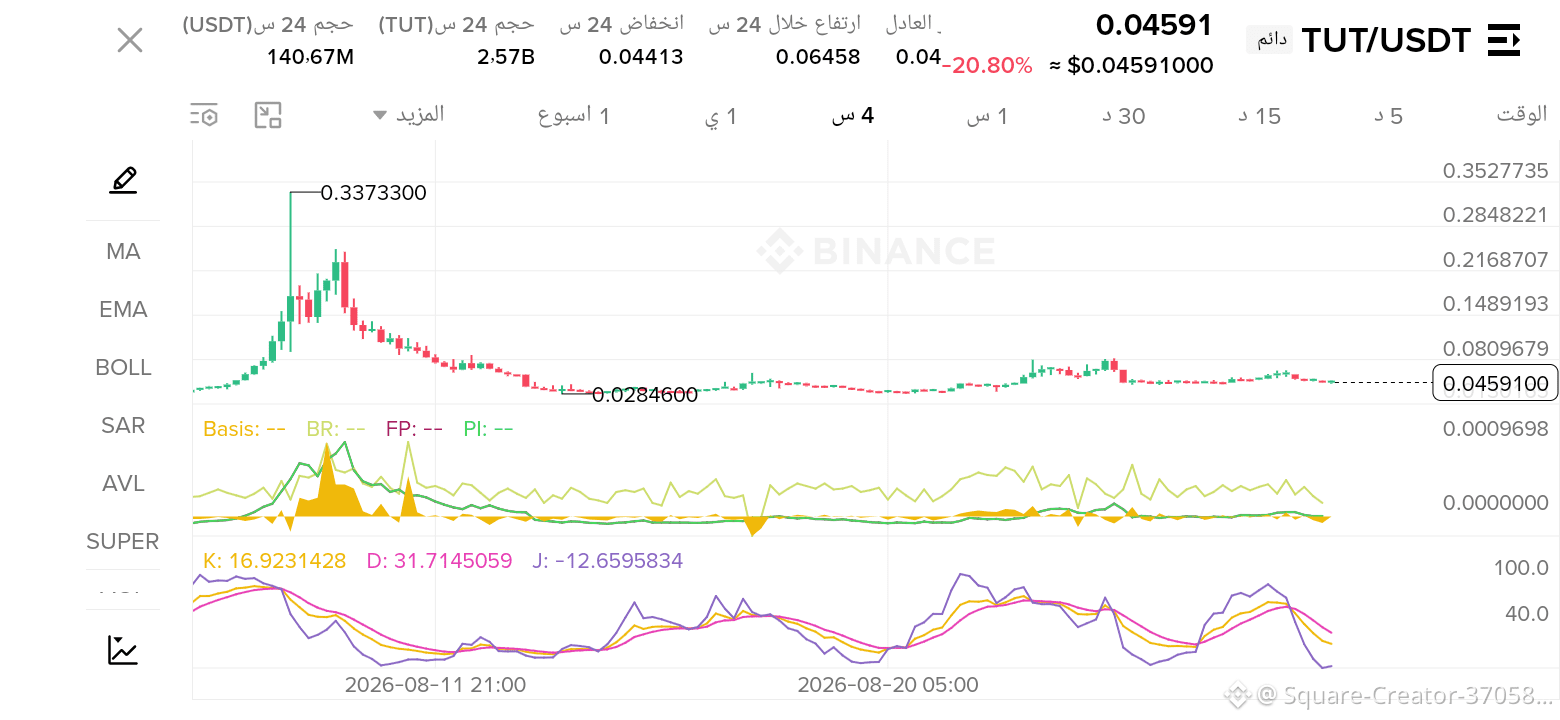Click the 24h low value 0.04413
The height and width of the screenshot is (720, 1560).
[641, 57]
